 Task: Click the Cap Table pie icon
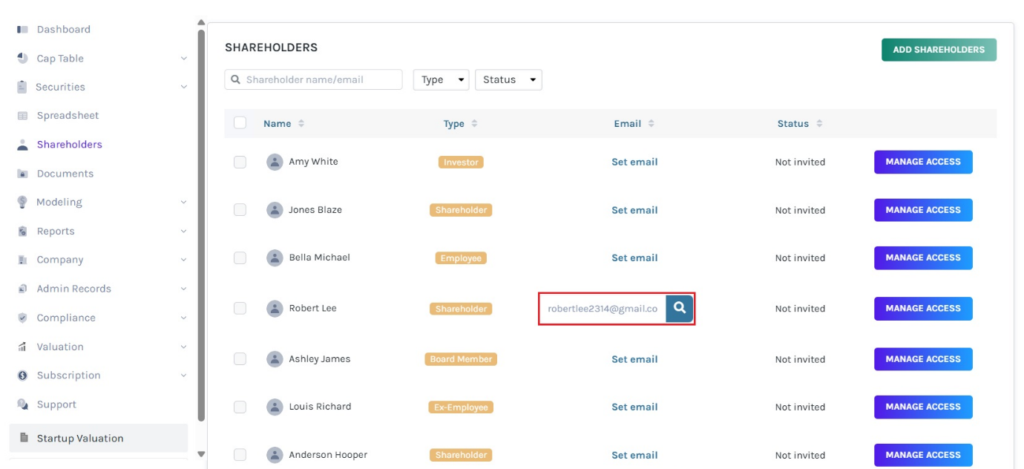pyautogui.click(x=23, y=58)
